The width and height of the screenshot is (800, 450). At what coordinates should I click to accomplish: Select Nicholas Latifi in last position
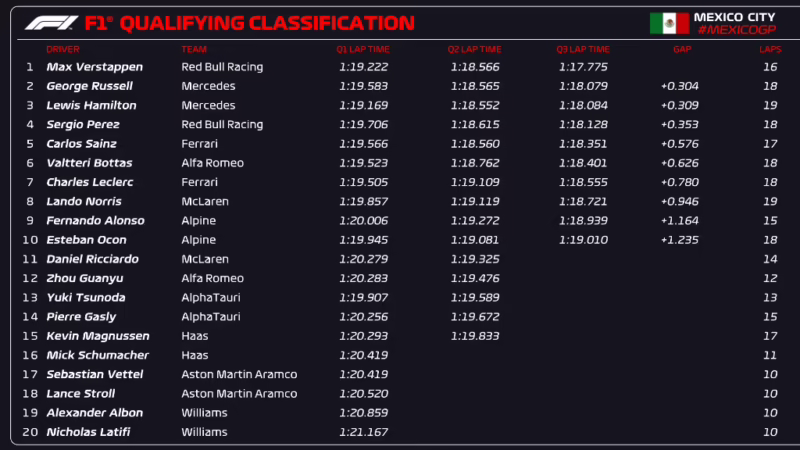tap(87, 432)
